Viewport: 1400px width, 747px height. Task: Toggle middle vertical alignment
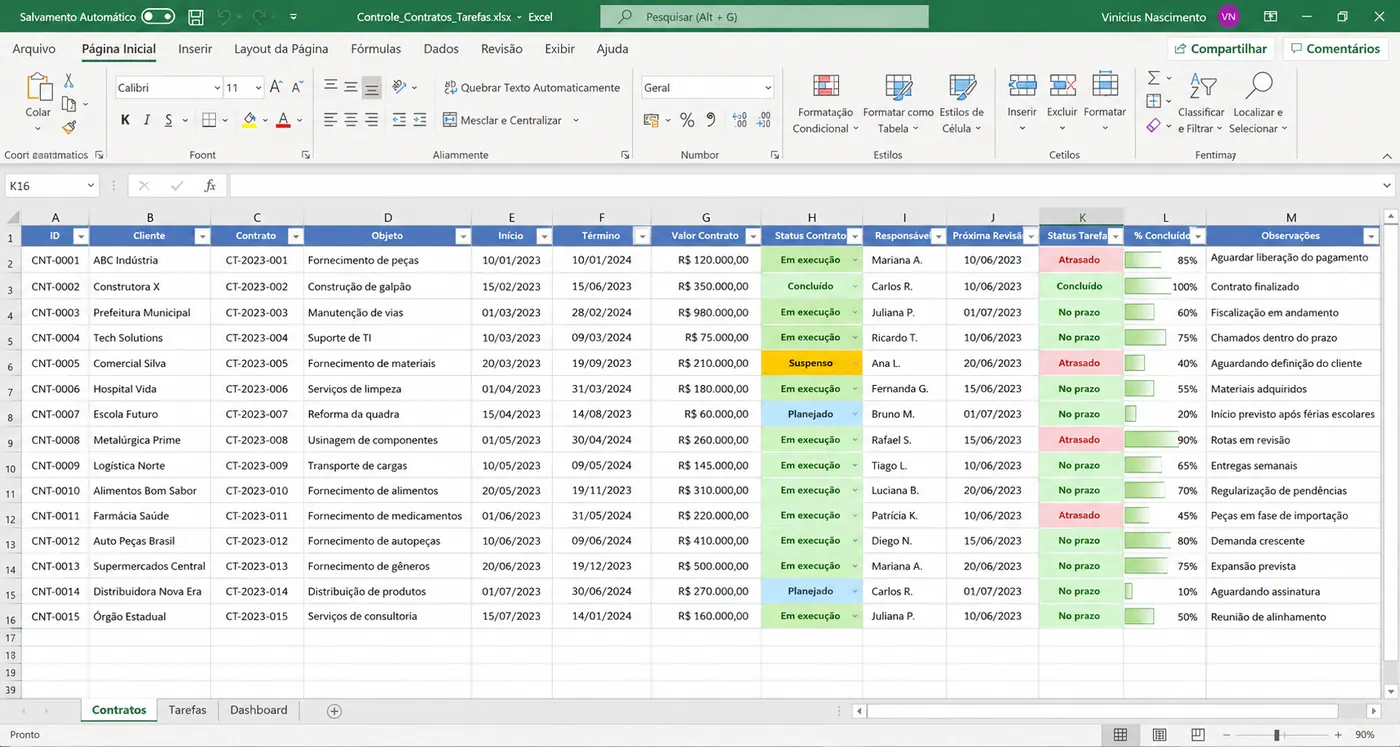click(x=351, y=88)
